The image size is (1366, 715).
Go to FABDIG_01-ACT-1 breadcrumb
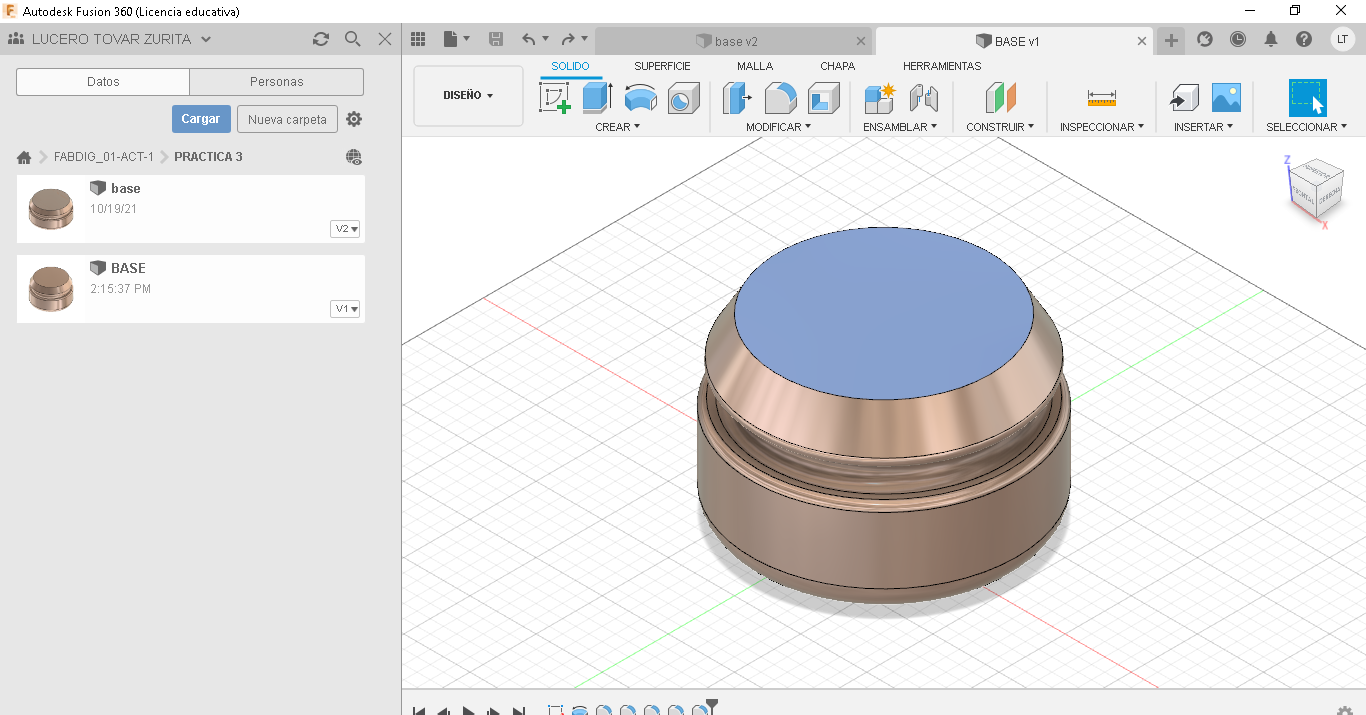pyautogui.click(x=104, y=157)
